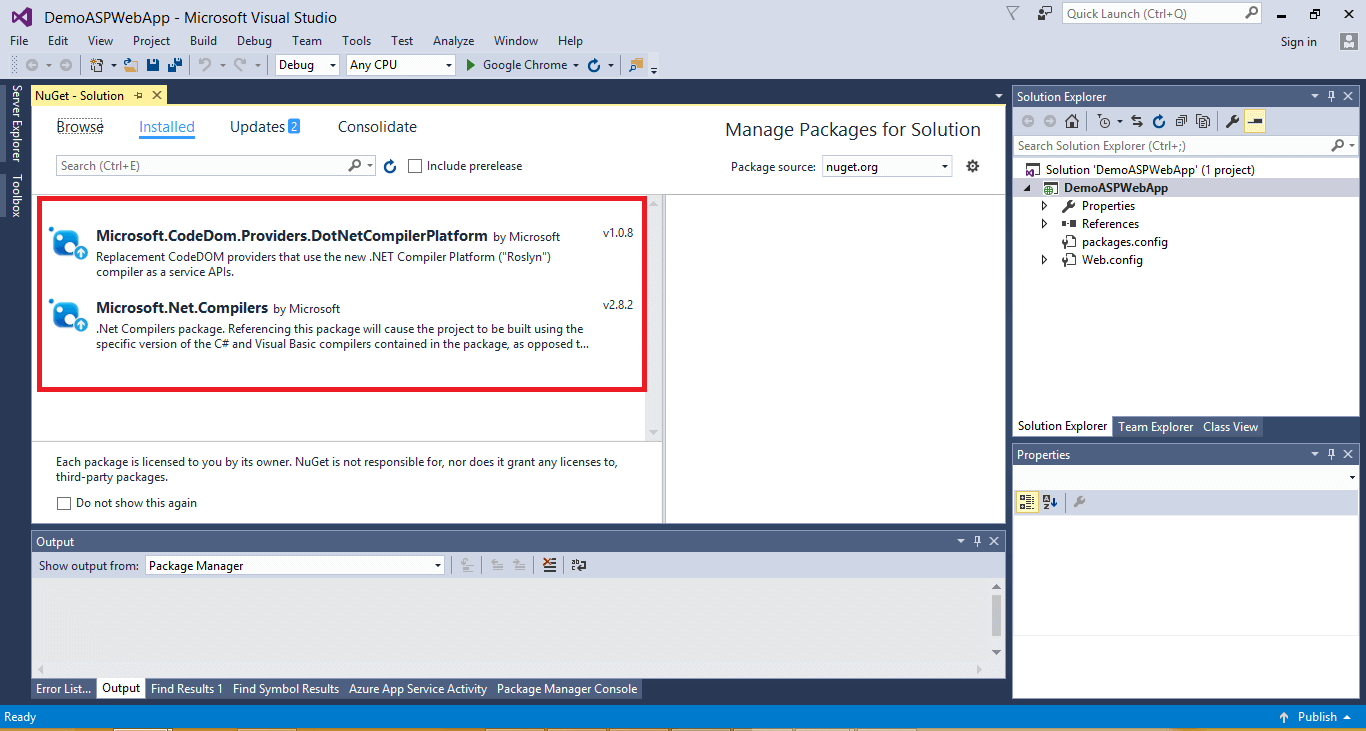Click Publish in the status bar
1366x731 pixels.
pyautogui.click(x=1316, y=717)
